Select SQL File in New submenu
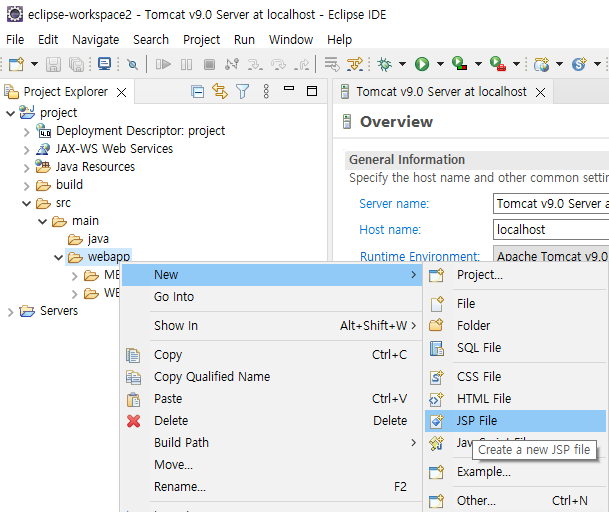Viewport: 609px width, 512px height. pyautogui.click(x=515, y=348)
